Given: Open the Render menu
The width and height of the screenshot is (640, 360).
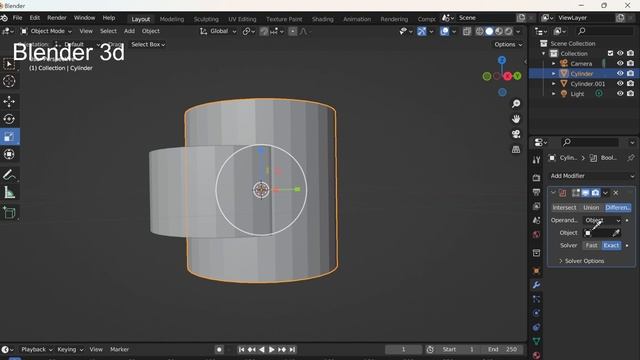Looking at the screenshot, I should 57,18.
